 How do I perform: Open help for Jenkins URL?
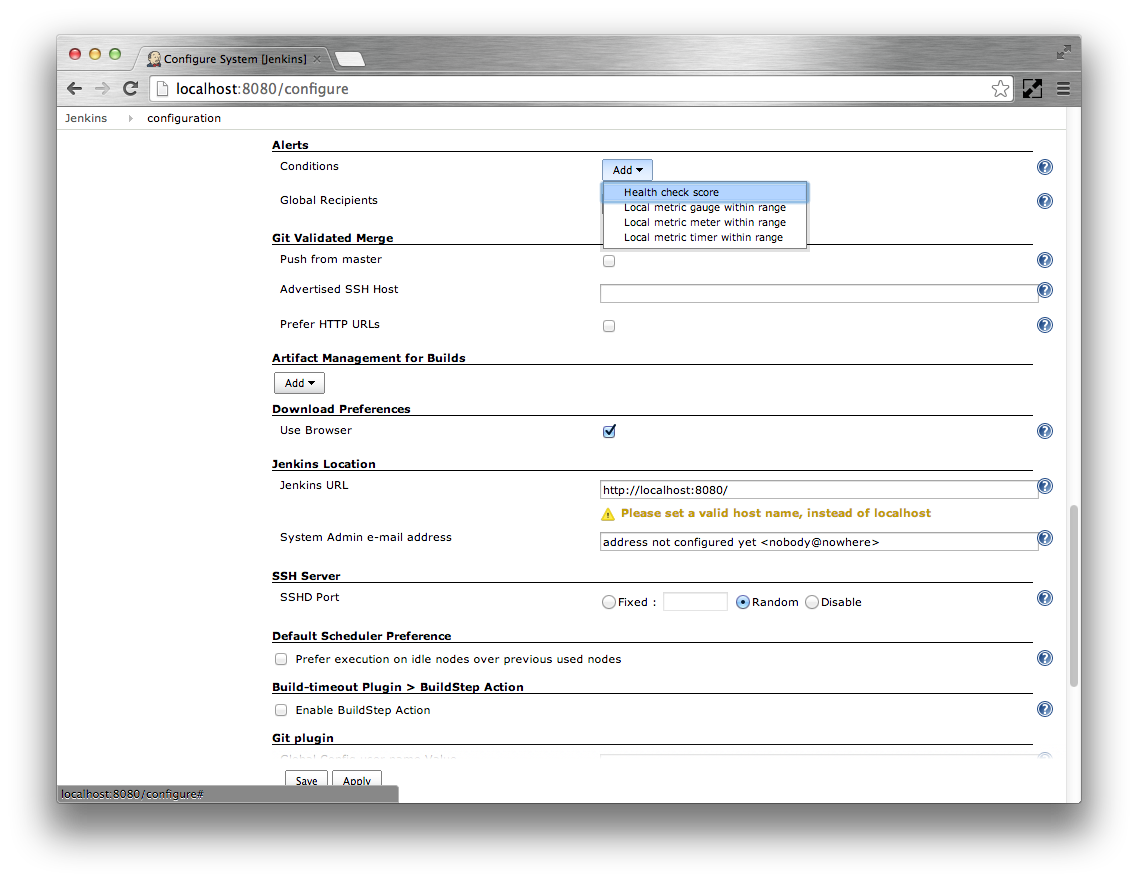(1044, 486)
